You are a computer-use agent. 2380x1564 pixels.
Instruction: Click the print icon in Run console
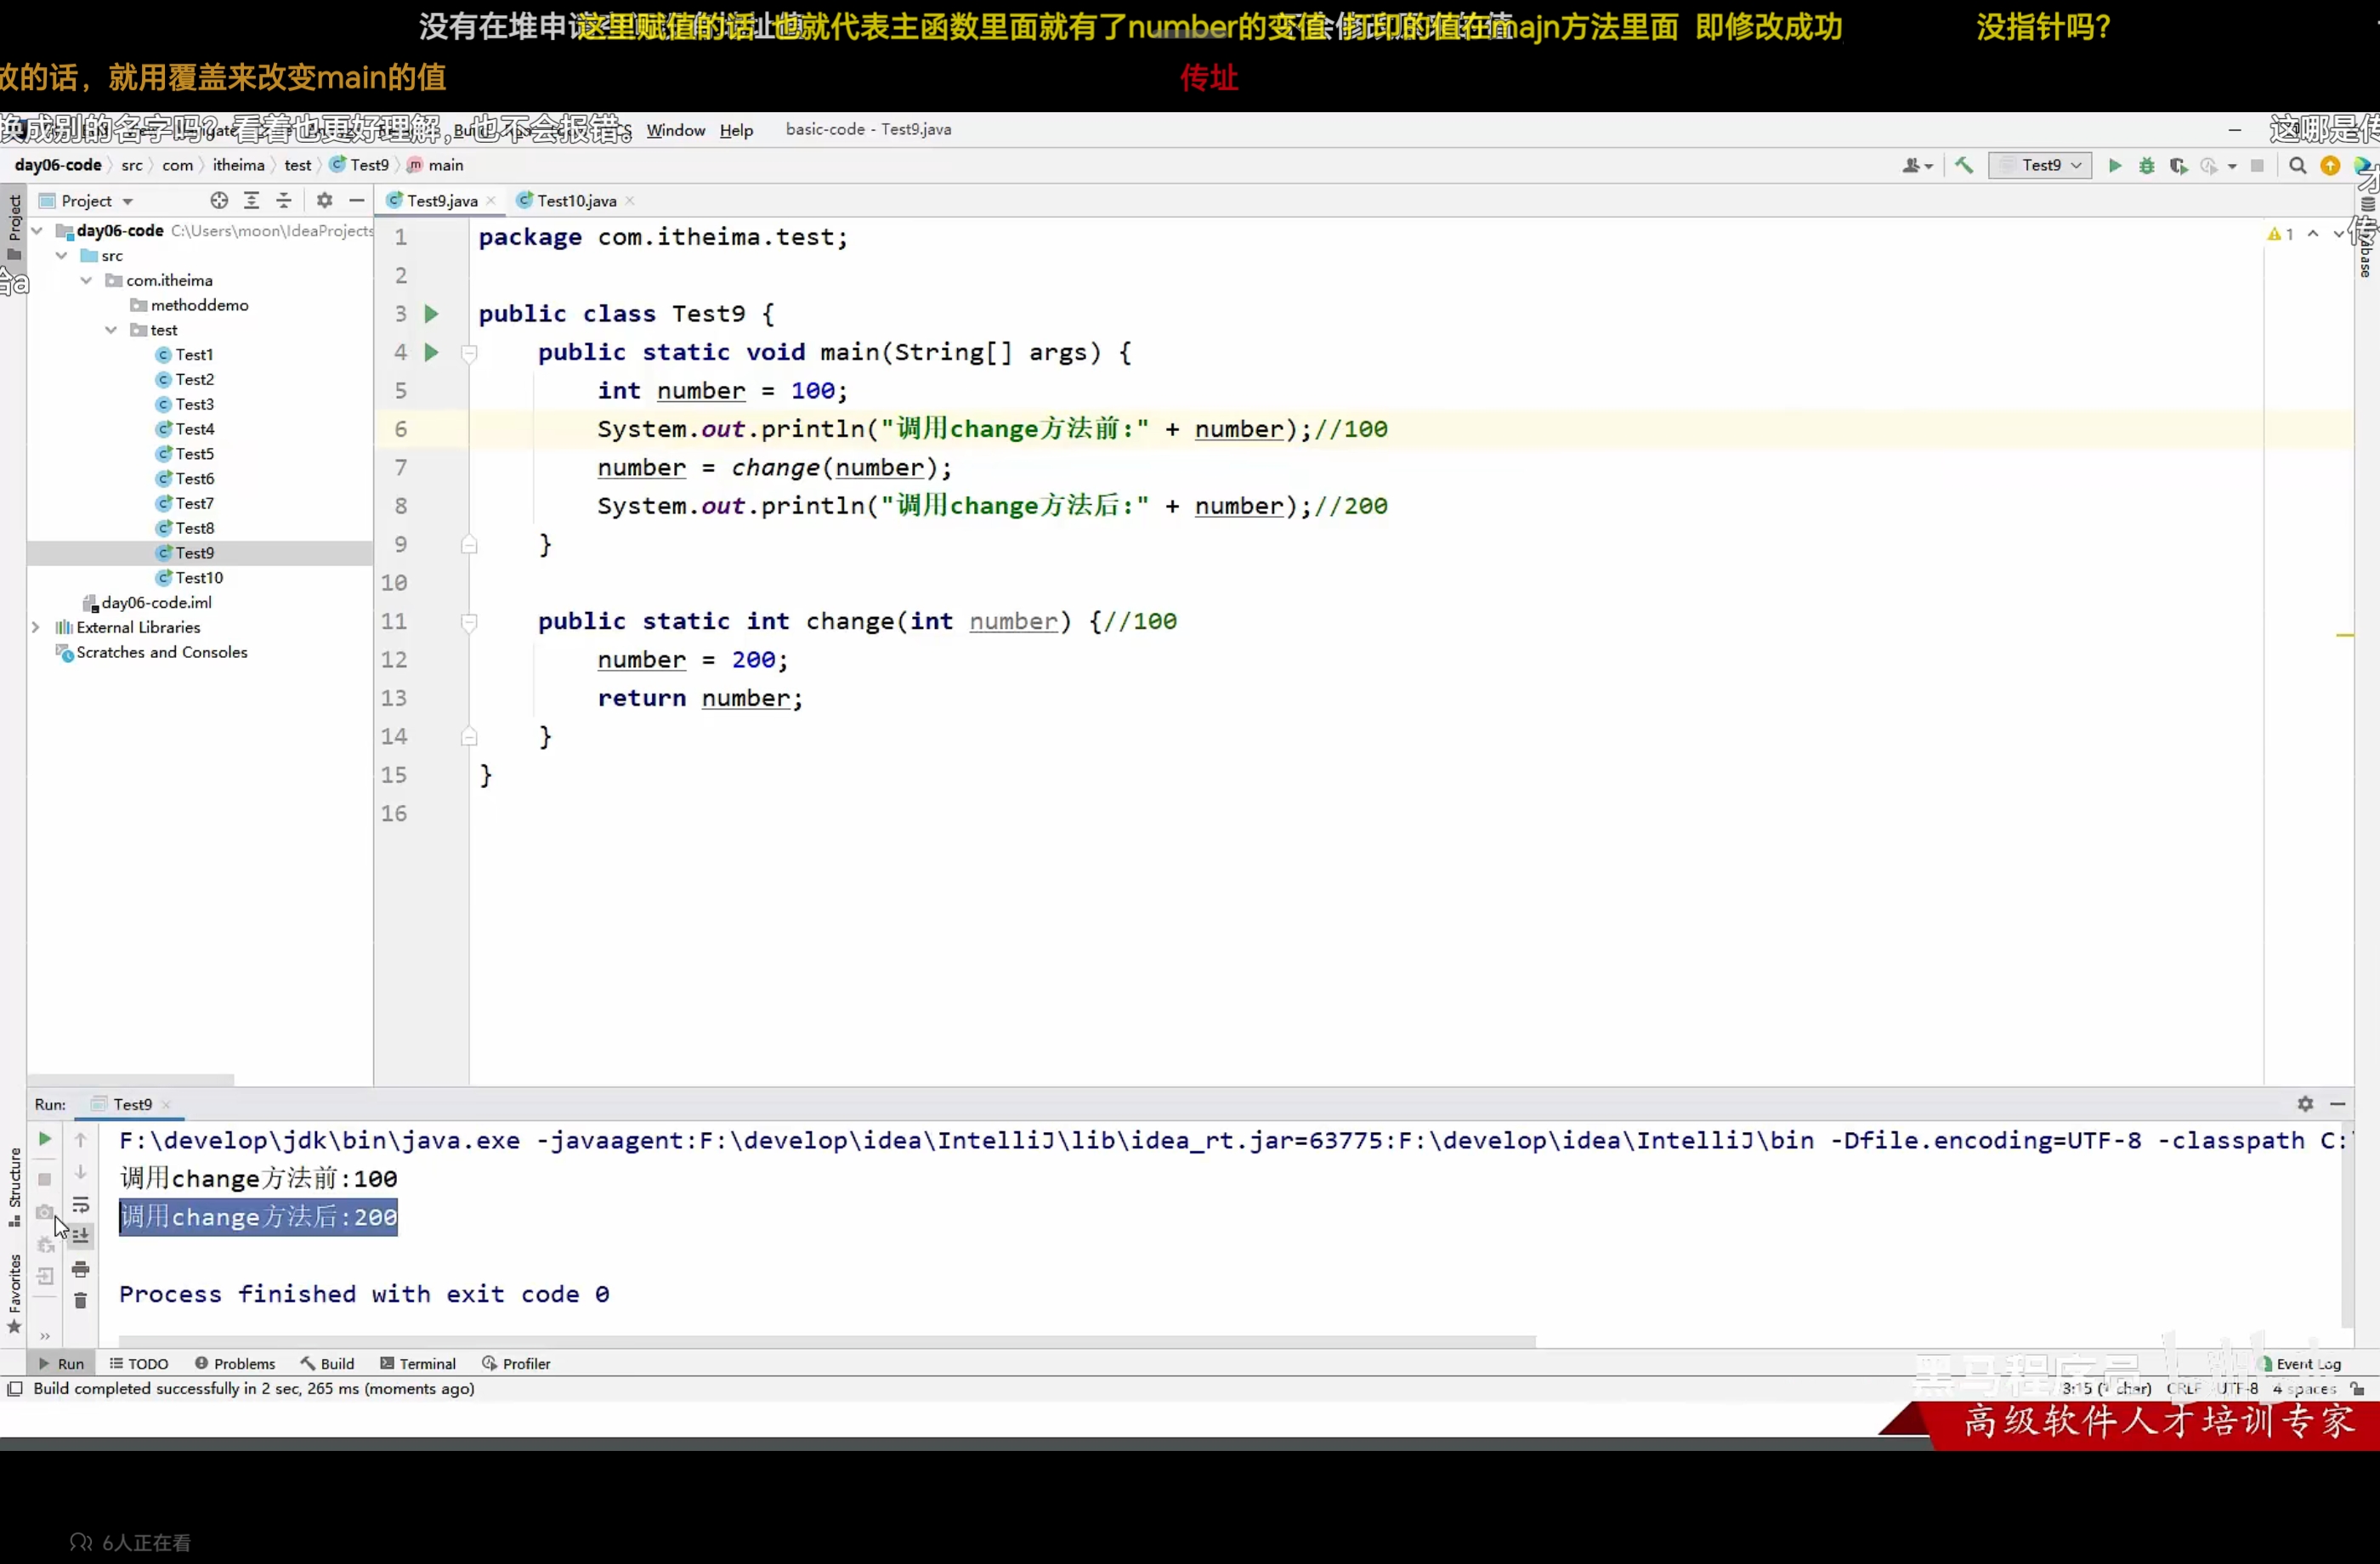81,1269
